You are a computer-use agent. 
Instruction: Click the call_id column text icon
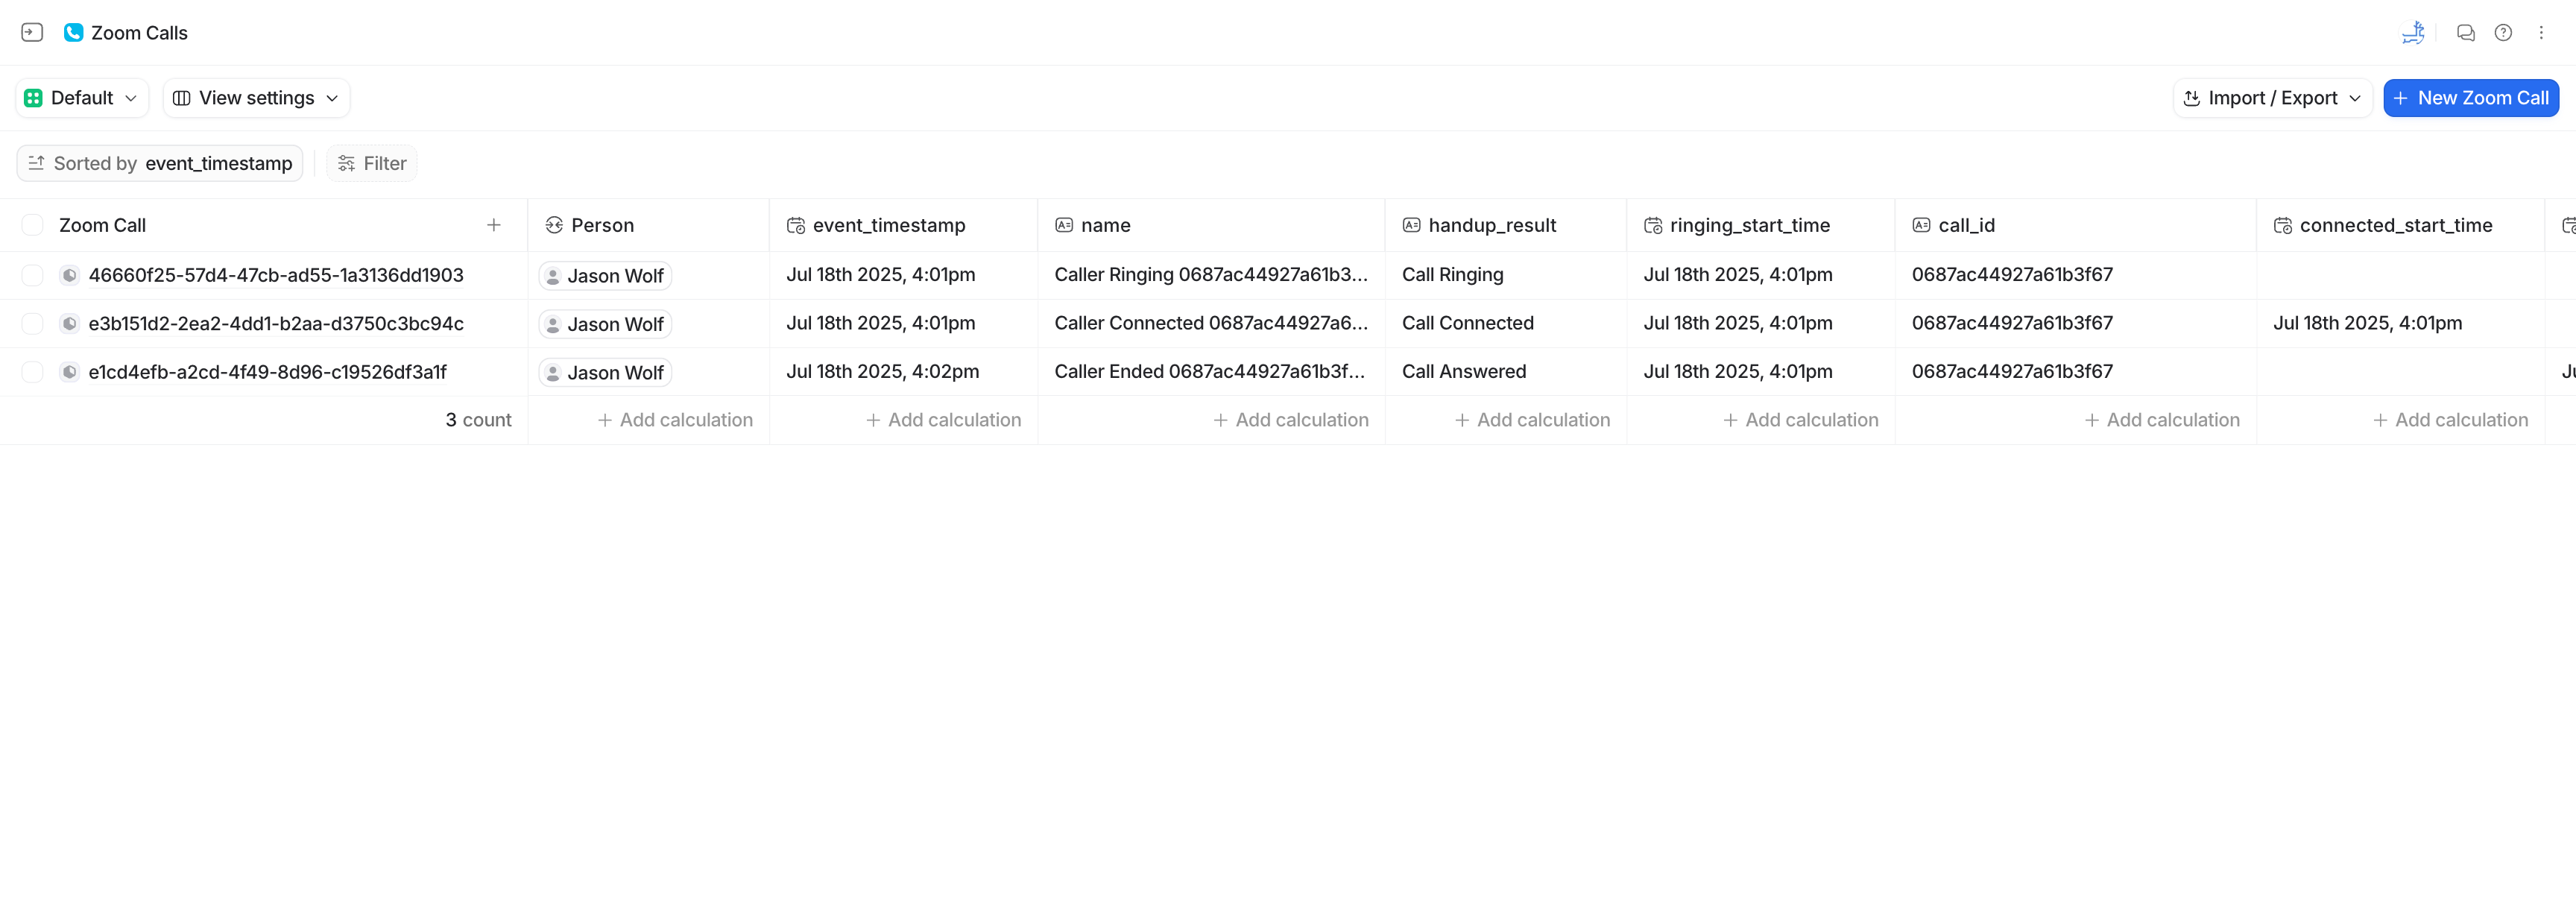pos(1921,225)
